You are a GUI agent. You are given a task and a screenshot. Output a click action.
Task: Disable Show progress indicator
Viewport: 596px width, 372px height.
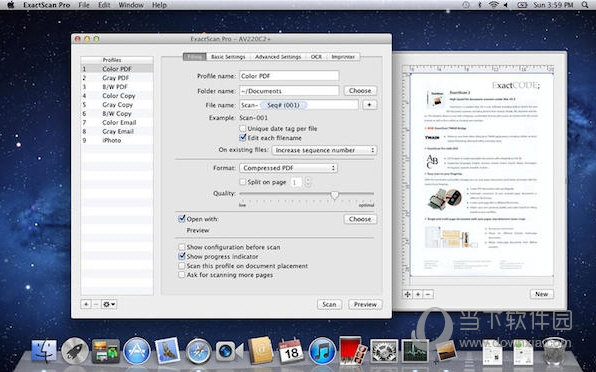182,256
